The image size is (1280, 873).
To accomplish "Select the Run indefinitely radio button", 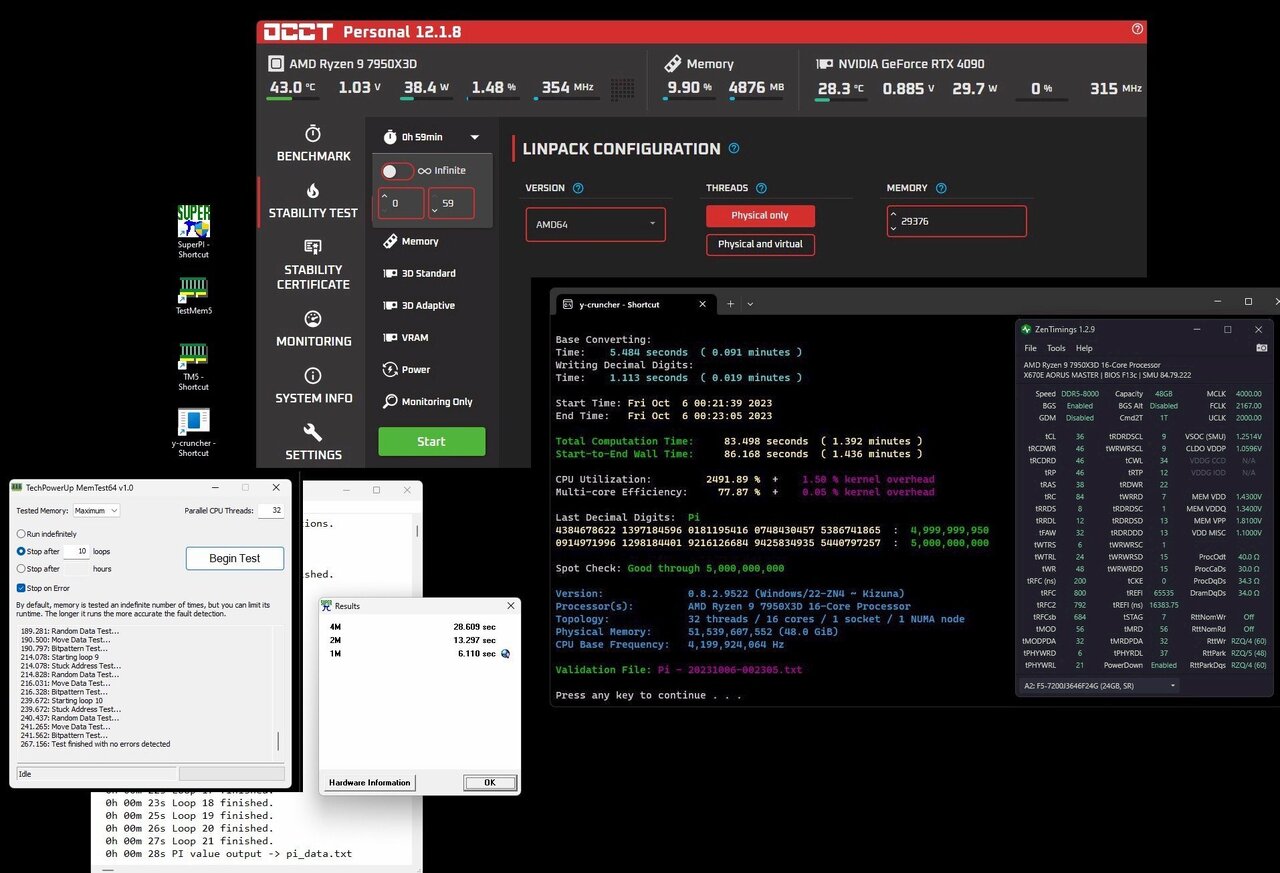I will [21, 534].
